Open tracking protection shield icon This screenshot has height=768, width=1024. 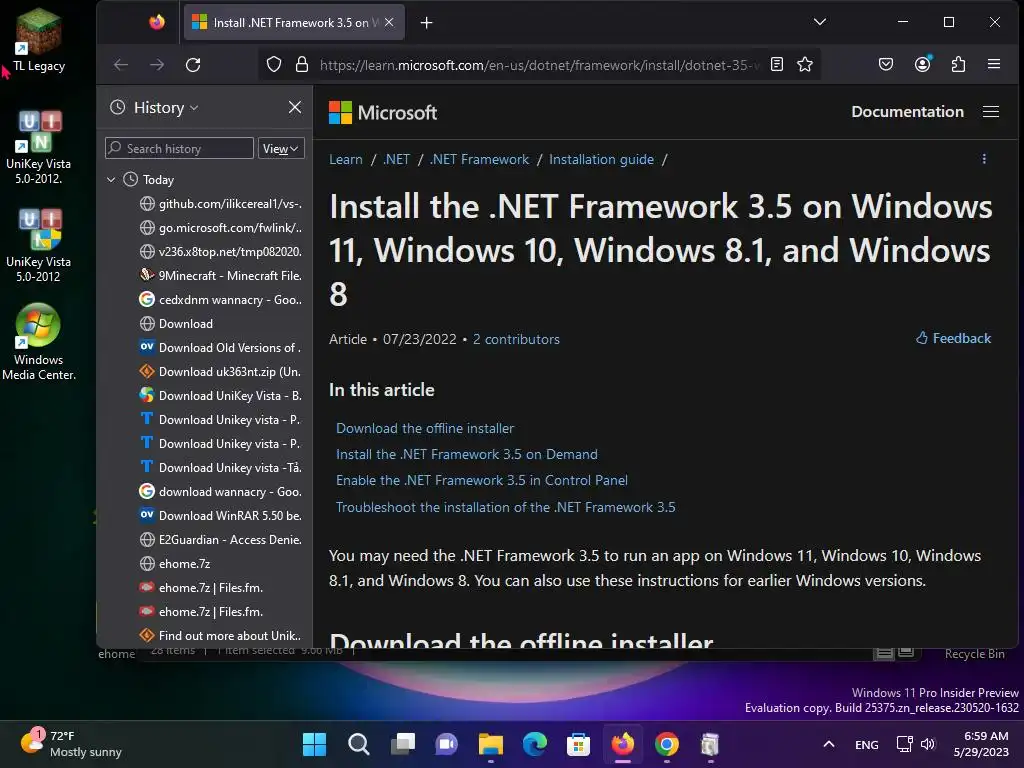(274, 65)
